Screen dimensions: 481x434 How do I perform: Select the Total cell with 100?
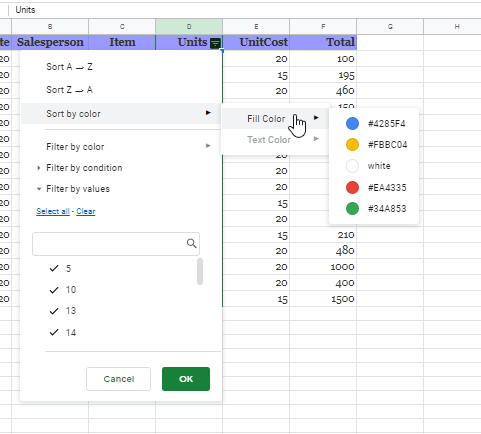pyautogui.click(x=323, y=59)
